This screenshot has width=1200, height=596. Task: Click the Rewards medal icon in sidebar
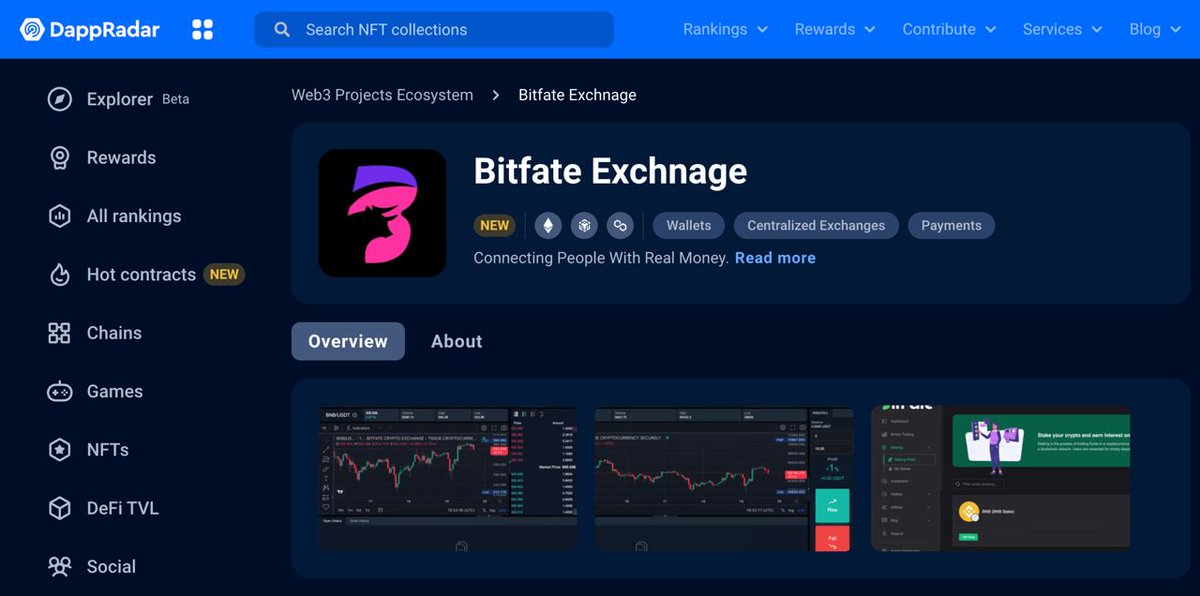pos(60,158)
